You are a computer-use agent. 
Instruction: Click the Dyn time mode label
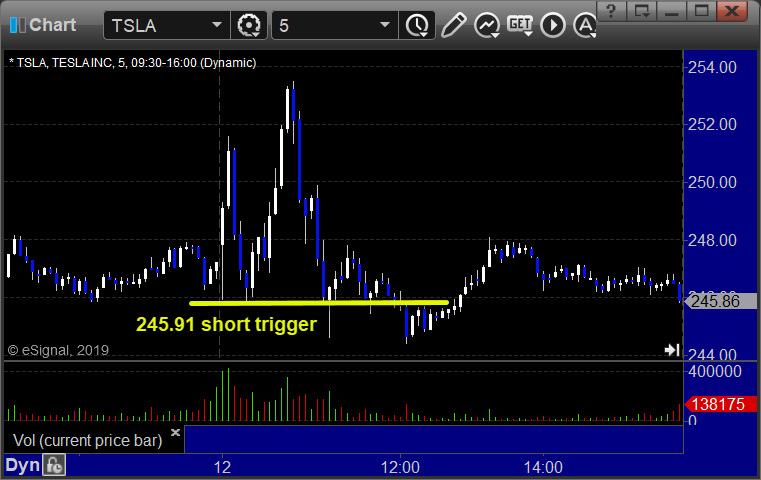coord(22,465)
